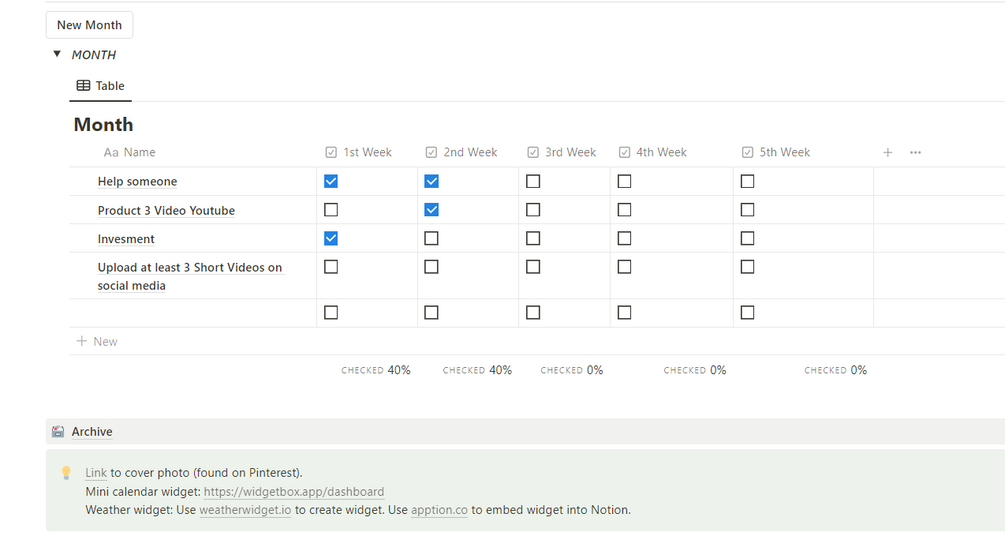
Task: Open the three-dots column options icon
Action: tap(915, 153)
